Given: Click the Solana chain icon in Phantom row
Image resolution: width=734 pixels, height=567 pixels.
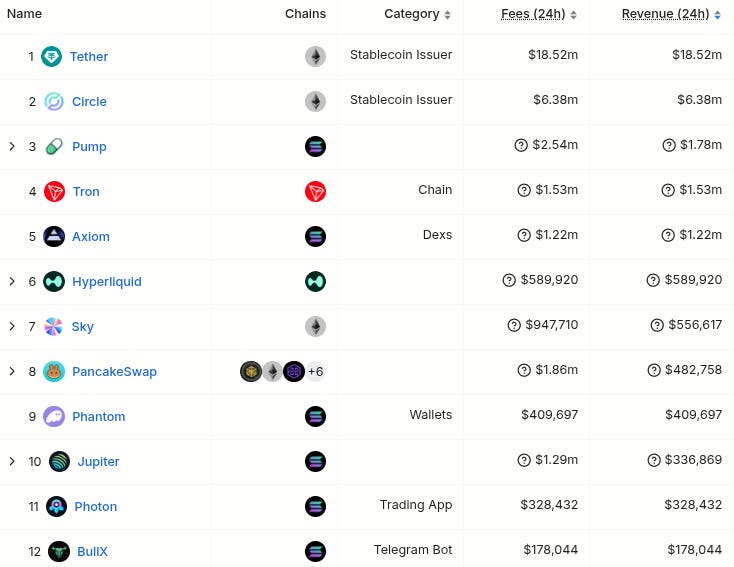Looking at the screenshot, I should coord(316,416).
